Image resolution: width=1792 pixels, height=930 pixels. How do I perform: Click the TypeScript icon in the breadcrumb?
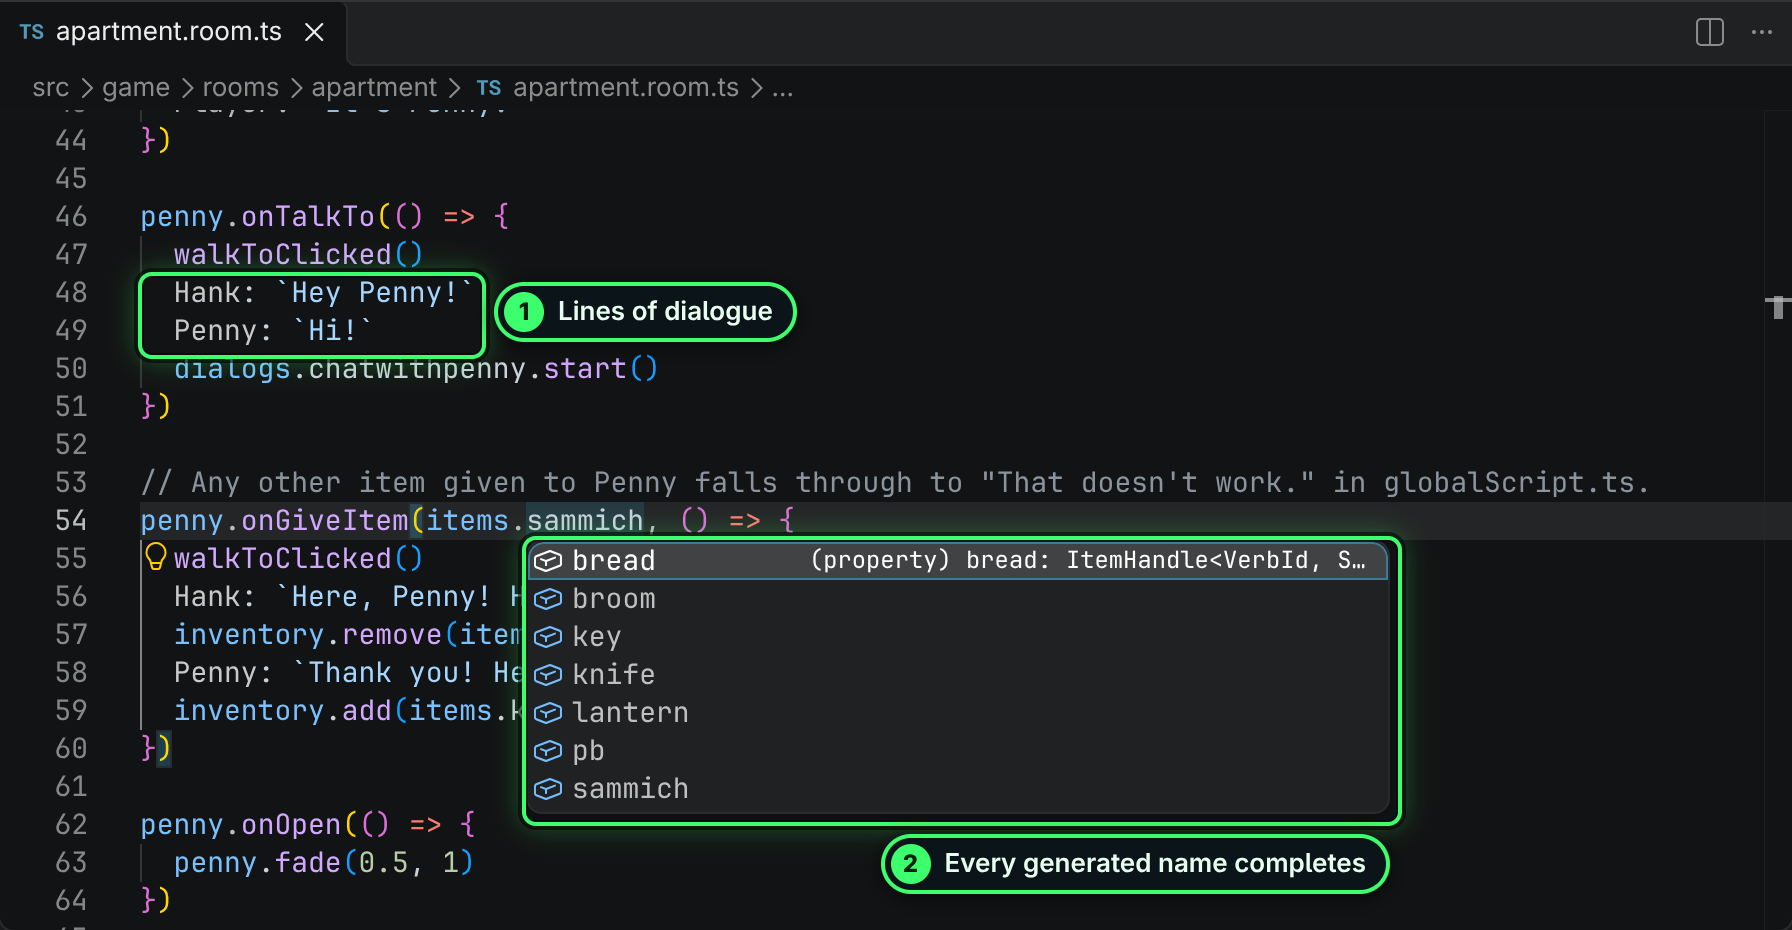[x=489, y=88]
